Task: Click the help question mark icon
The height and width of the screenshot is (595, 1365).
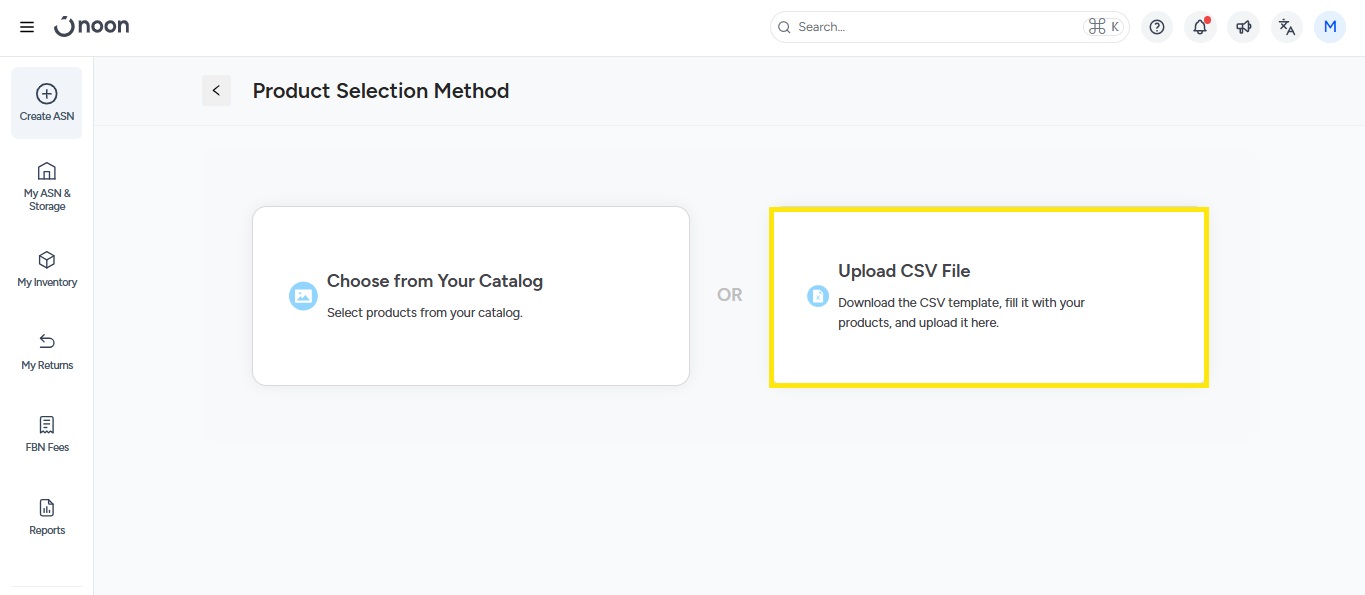Action: pyautogui.click(x=1157, y=27)
